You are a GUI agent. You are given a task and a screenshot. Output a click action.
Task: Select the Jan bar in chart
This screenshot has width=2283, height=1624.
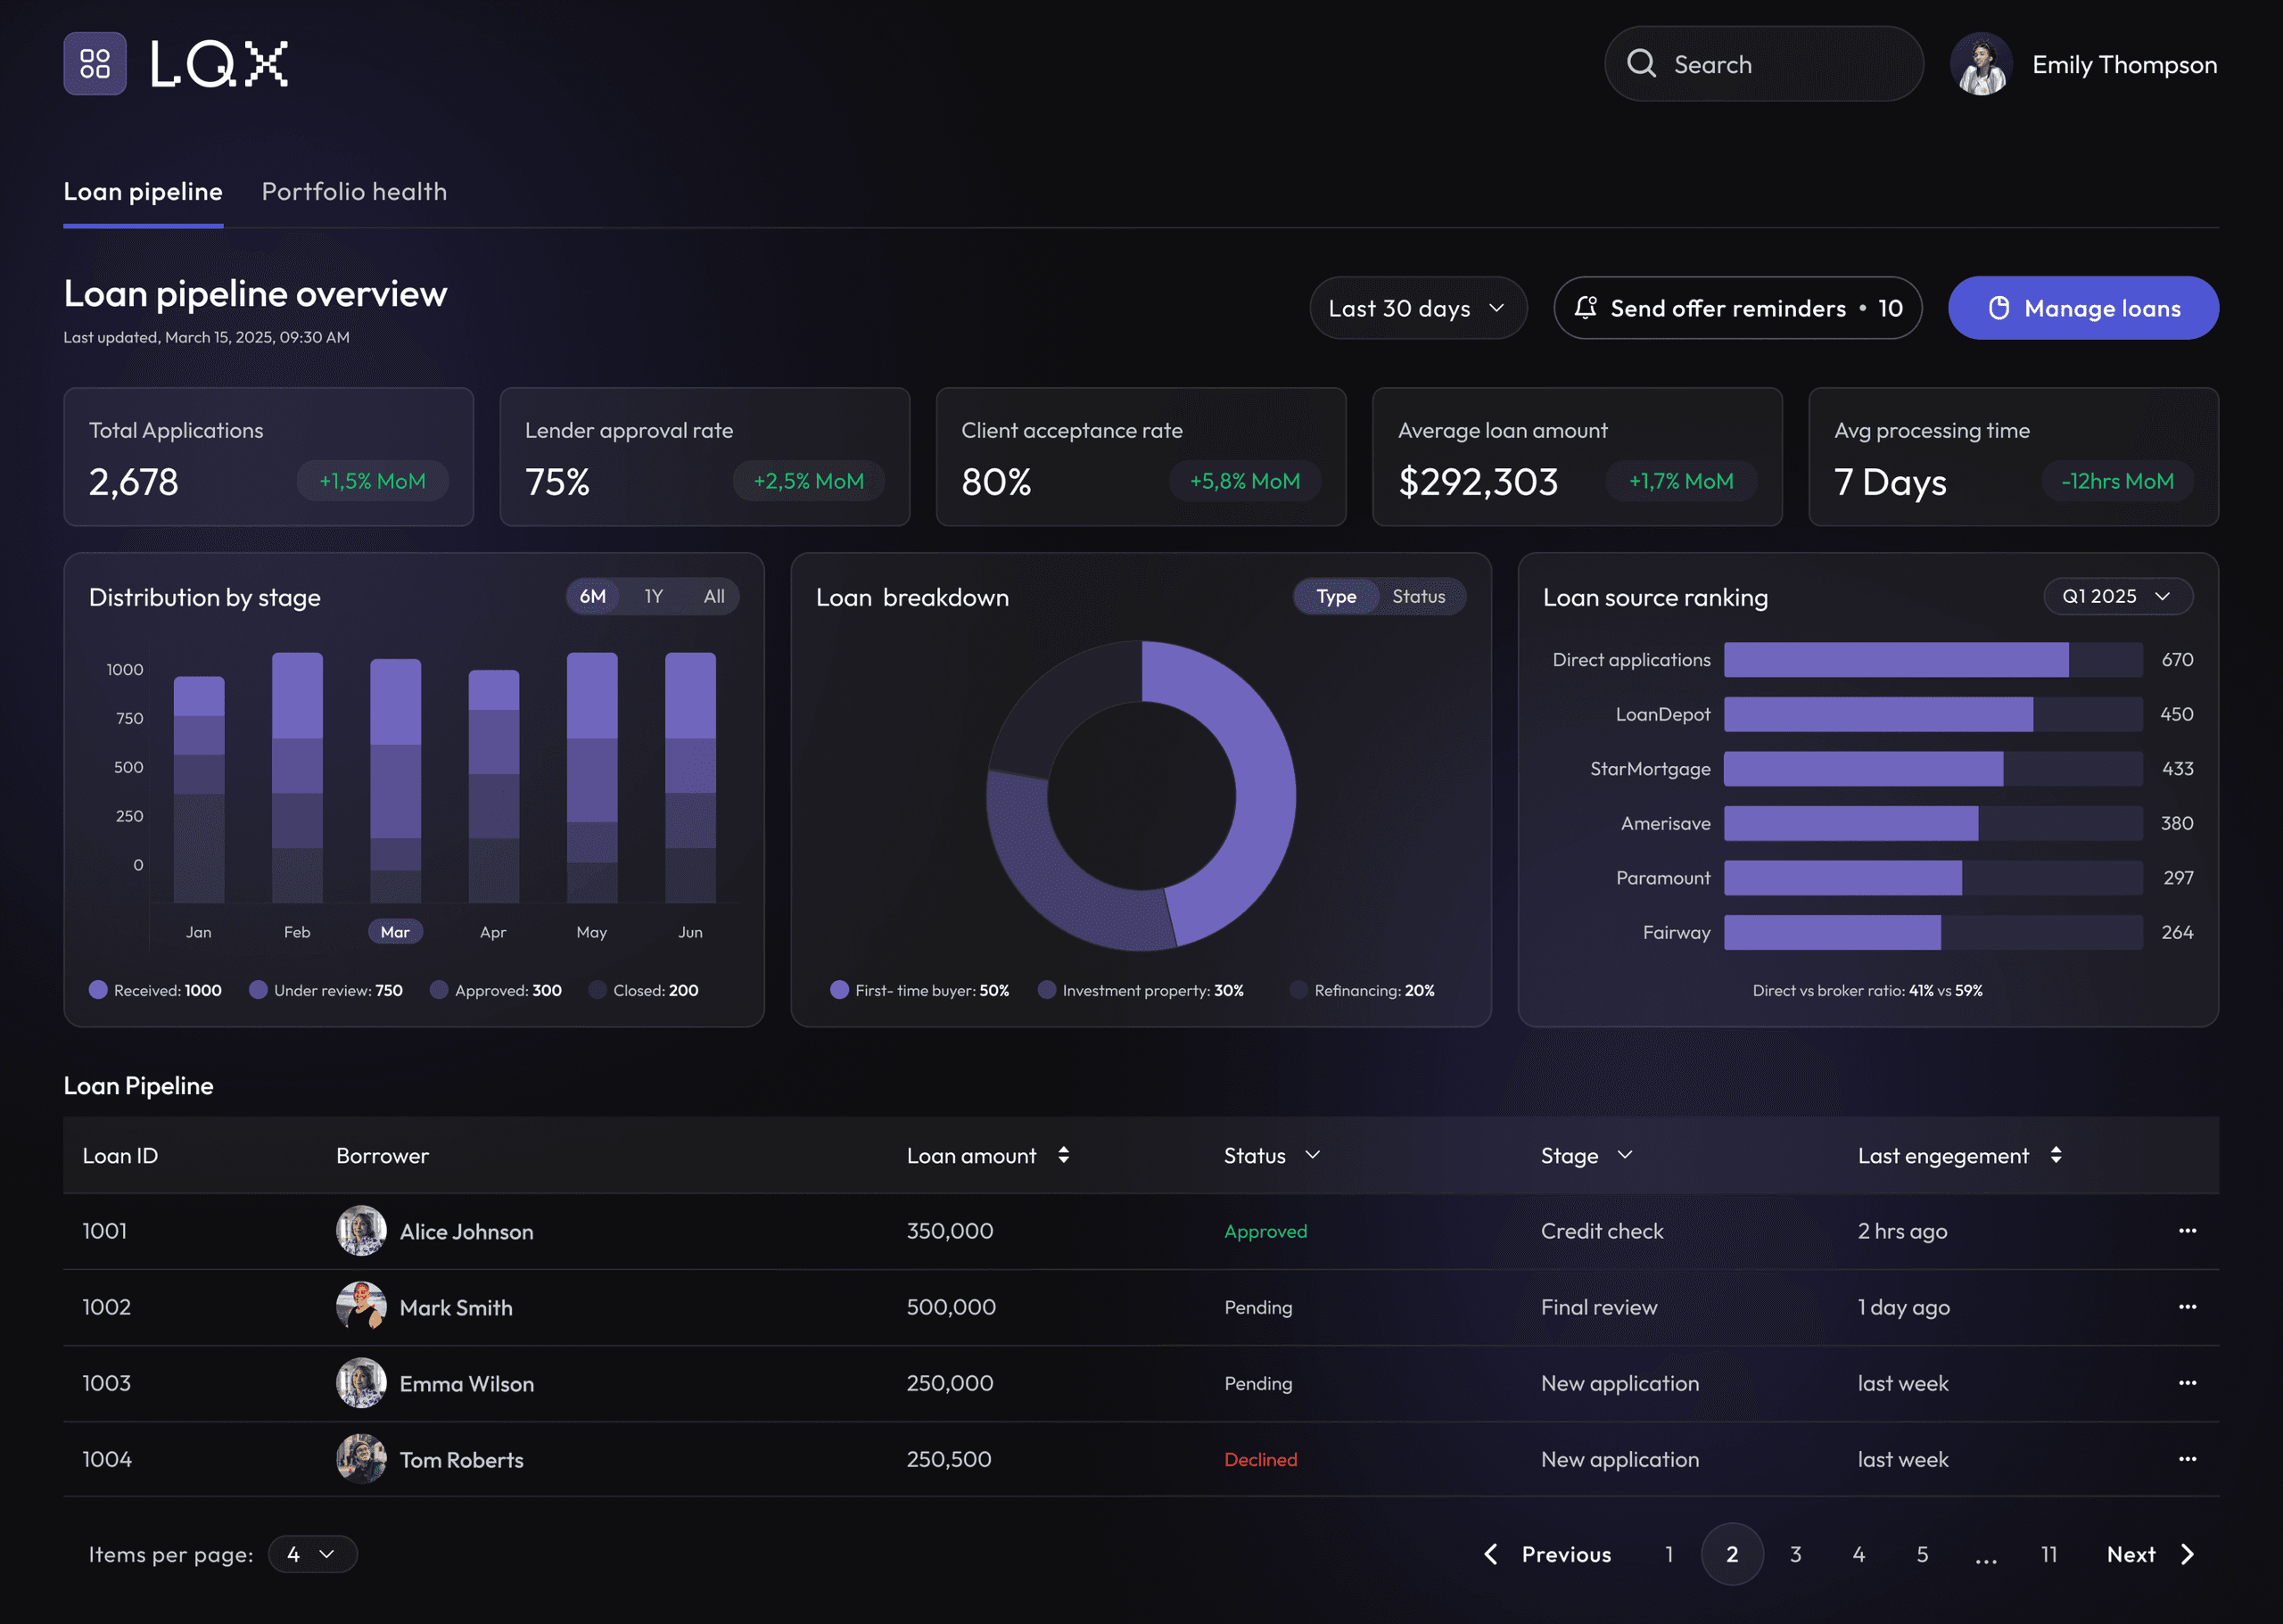click(199, 790)
